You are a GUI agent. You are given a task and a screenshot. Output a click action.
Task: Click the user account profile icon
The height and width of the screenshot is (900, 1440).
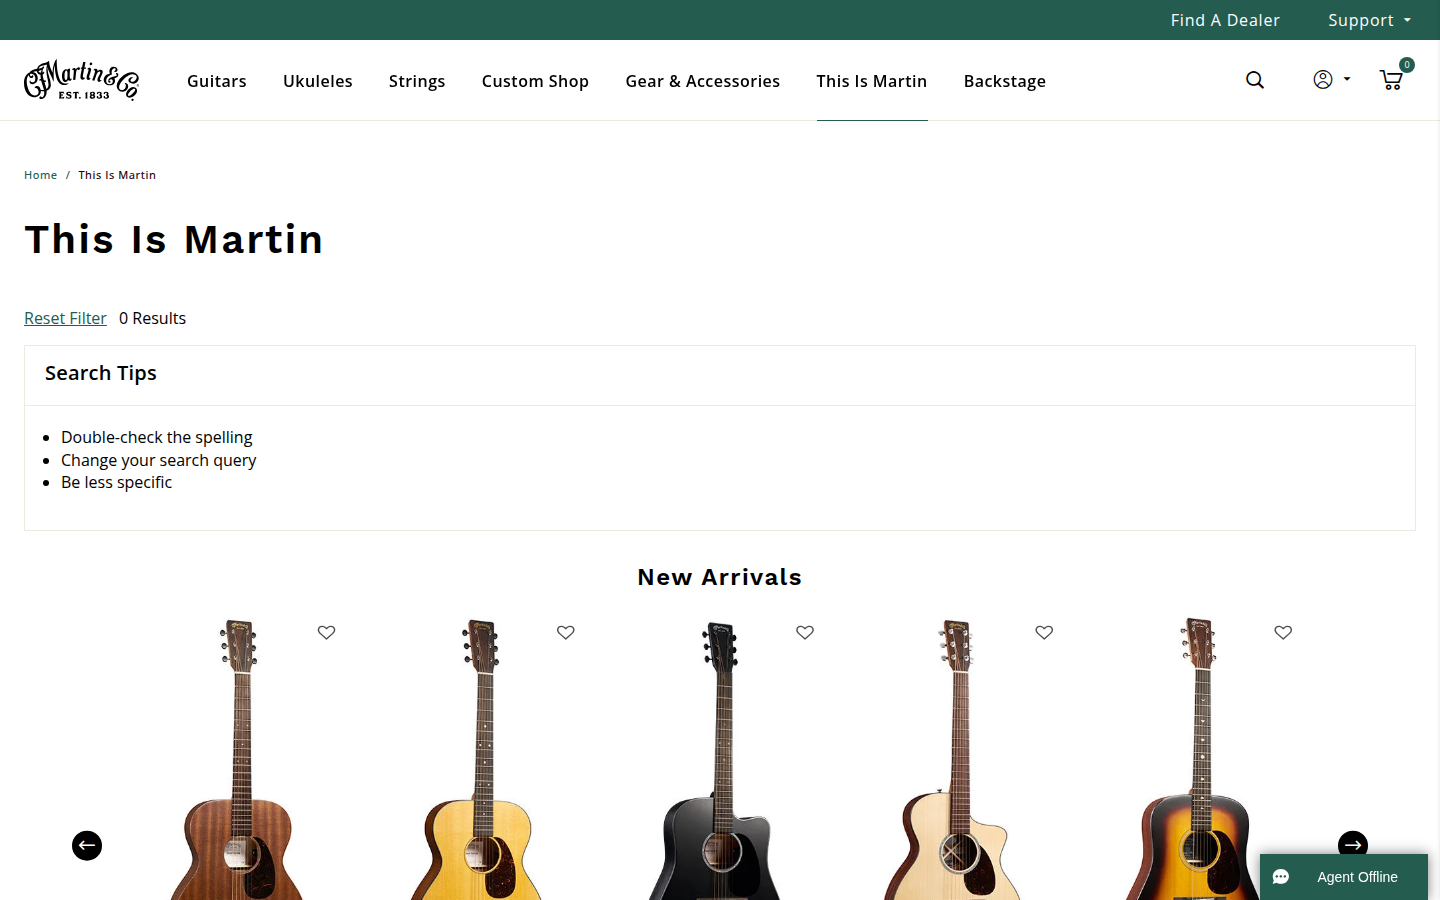click(x=1323, y=80)
